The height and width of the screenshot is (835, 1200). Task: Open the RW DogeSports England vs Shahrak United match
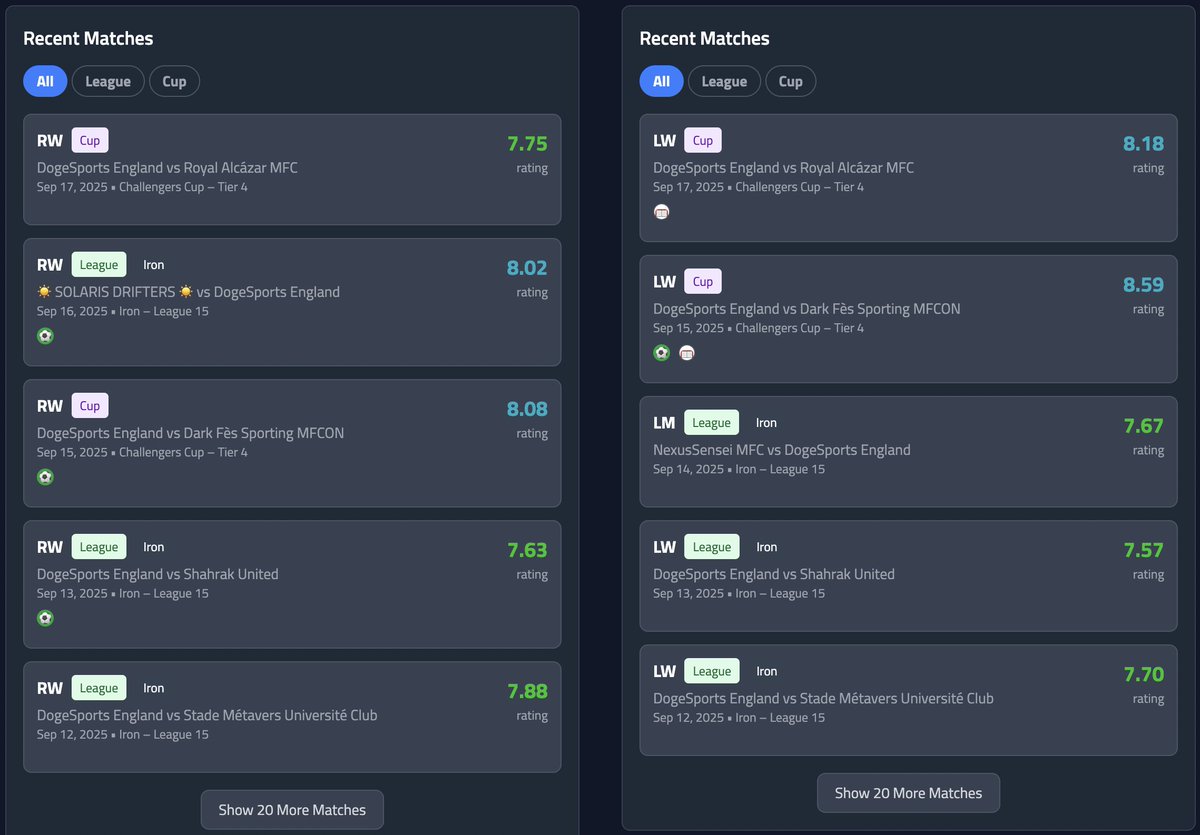pyautogui.click(x=292, y=584)
